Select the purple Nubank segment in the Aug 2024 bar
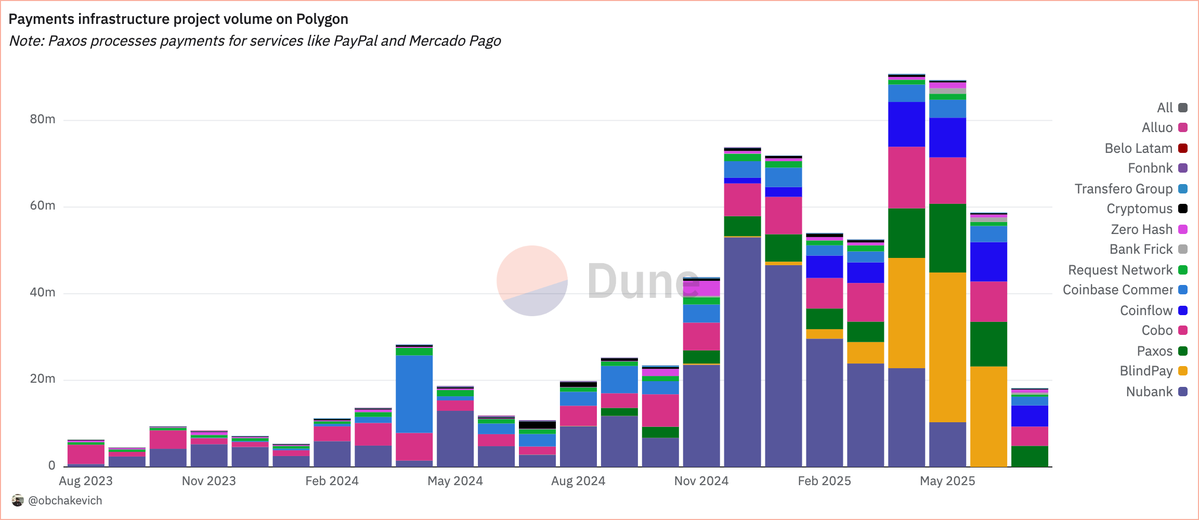Viewport: 1199px width, 520px height. pyautogui.click(x=579, y=447)
